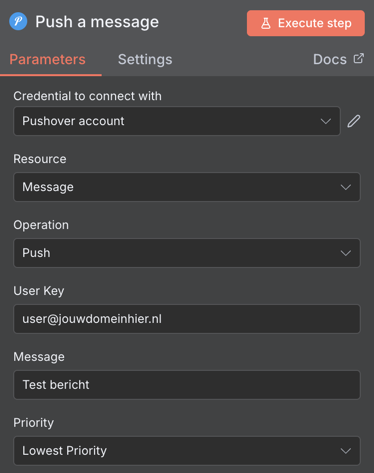Click the Push a message node title
The image size is (374, 473).
pos(97,22)
